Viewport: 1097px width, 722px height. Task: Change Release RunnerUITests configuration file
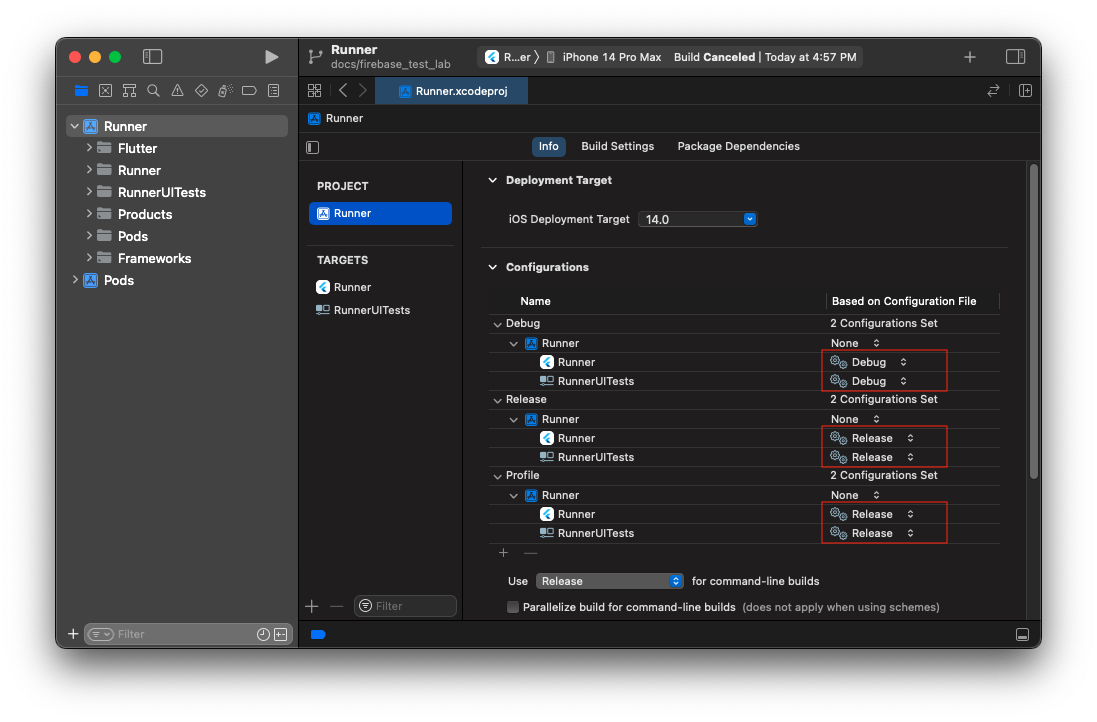point(872,458)
